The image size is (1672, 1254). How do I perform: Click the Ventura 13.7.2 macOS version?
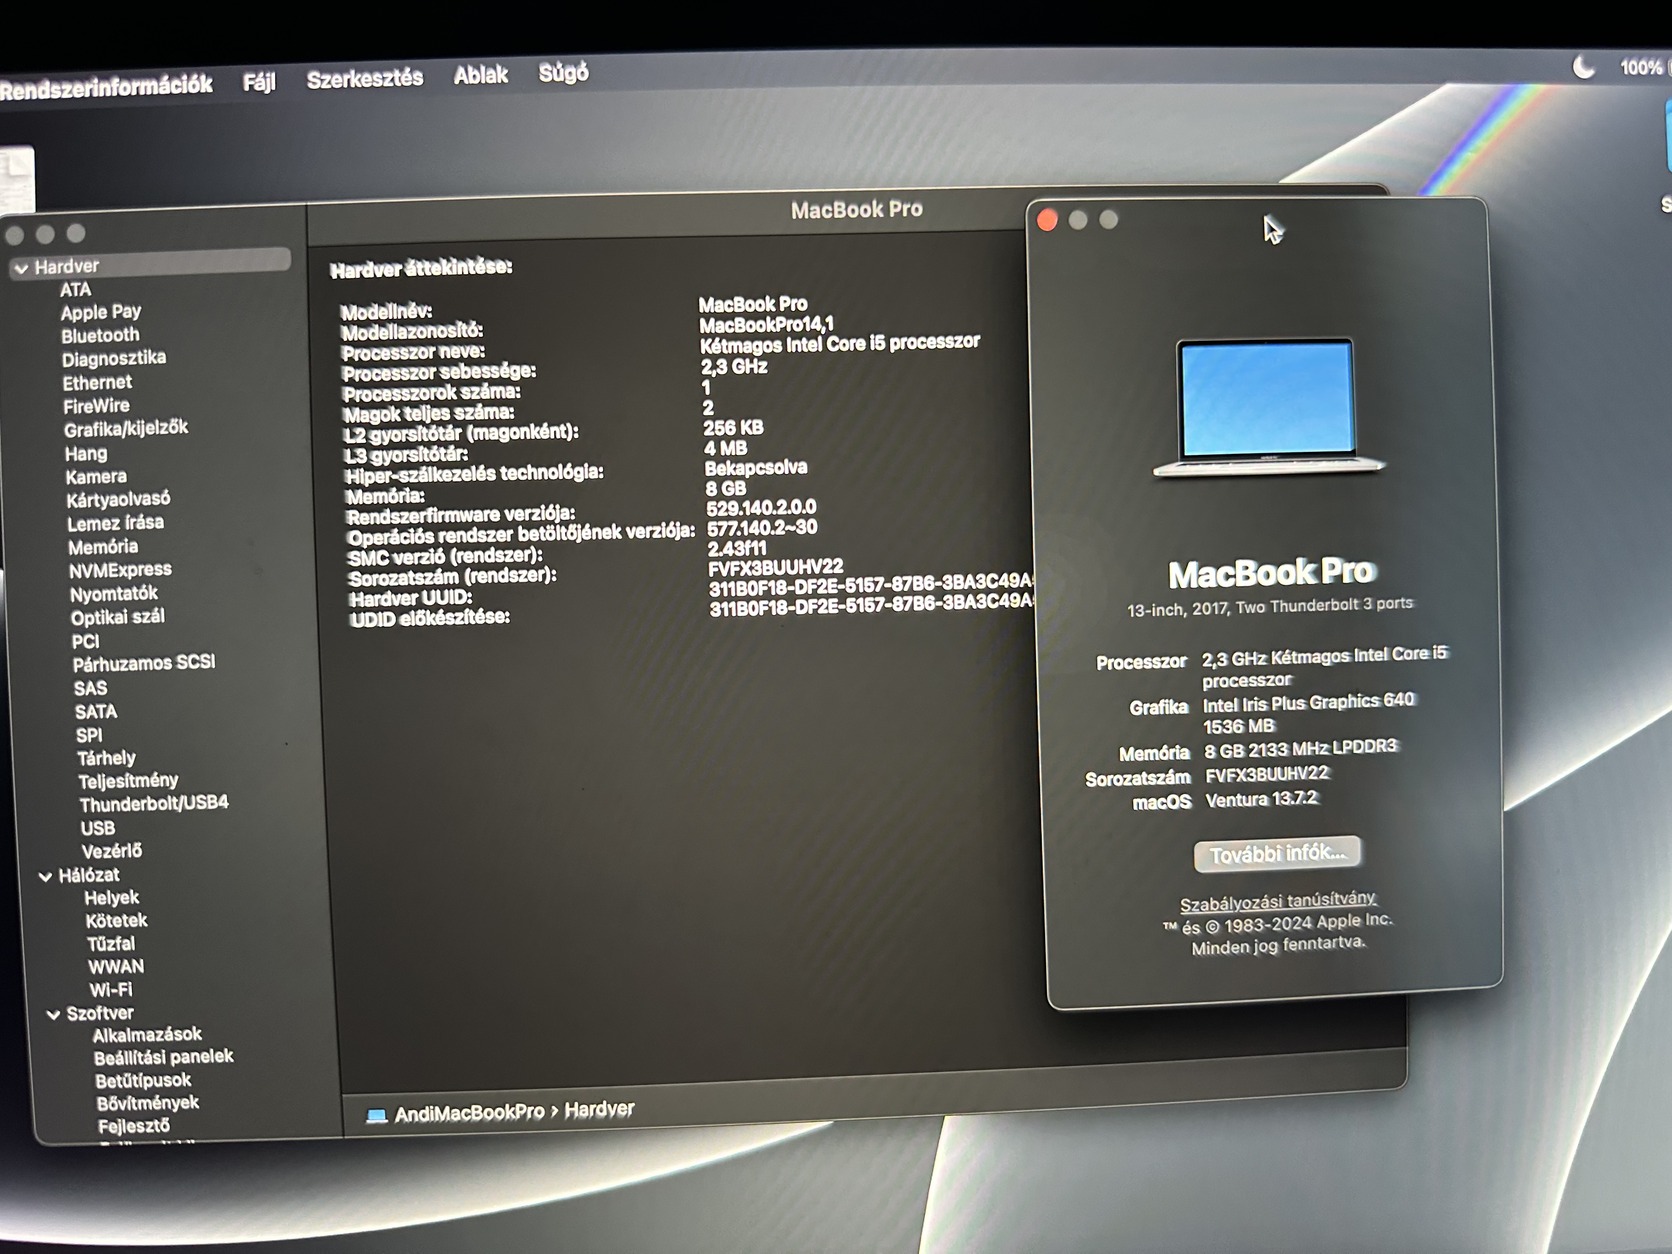tap(1262, 799)
